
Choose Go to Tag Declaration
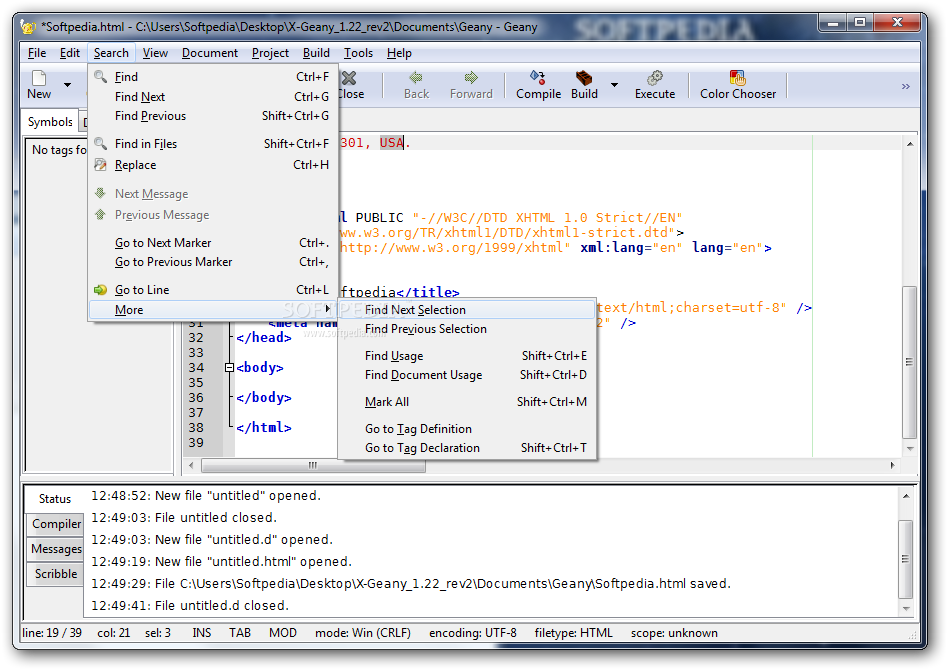click(x=467, y=448)
